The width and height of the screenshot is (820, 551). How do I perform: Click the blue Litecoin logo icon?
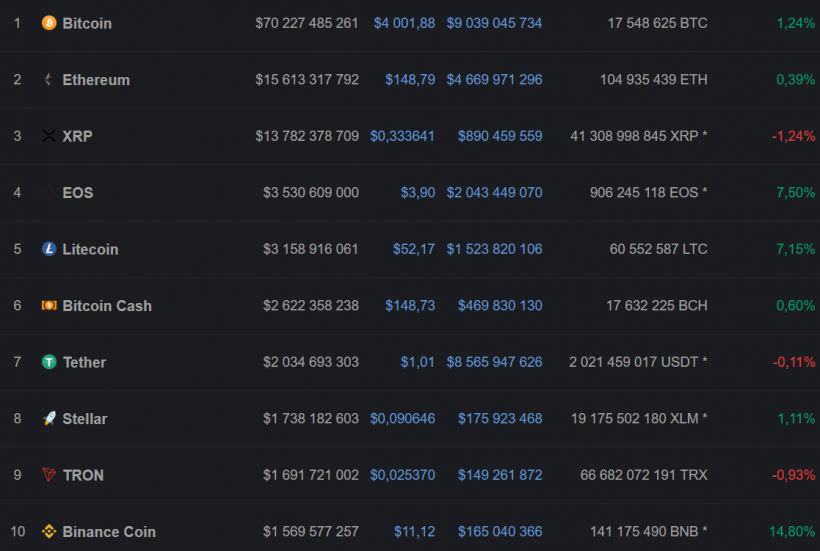[49, 249]
